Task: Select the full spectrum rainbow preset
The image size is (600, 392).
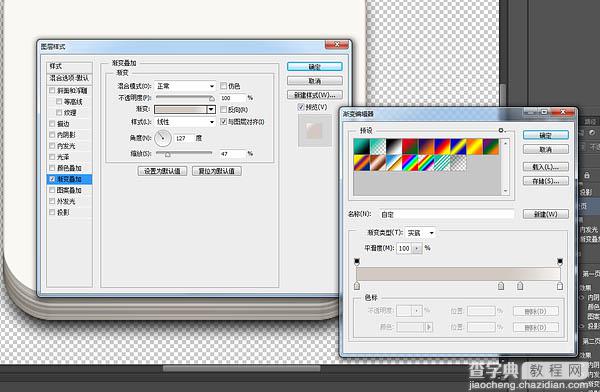Action: (410, 163)
